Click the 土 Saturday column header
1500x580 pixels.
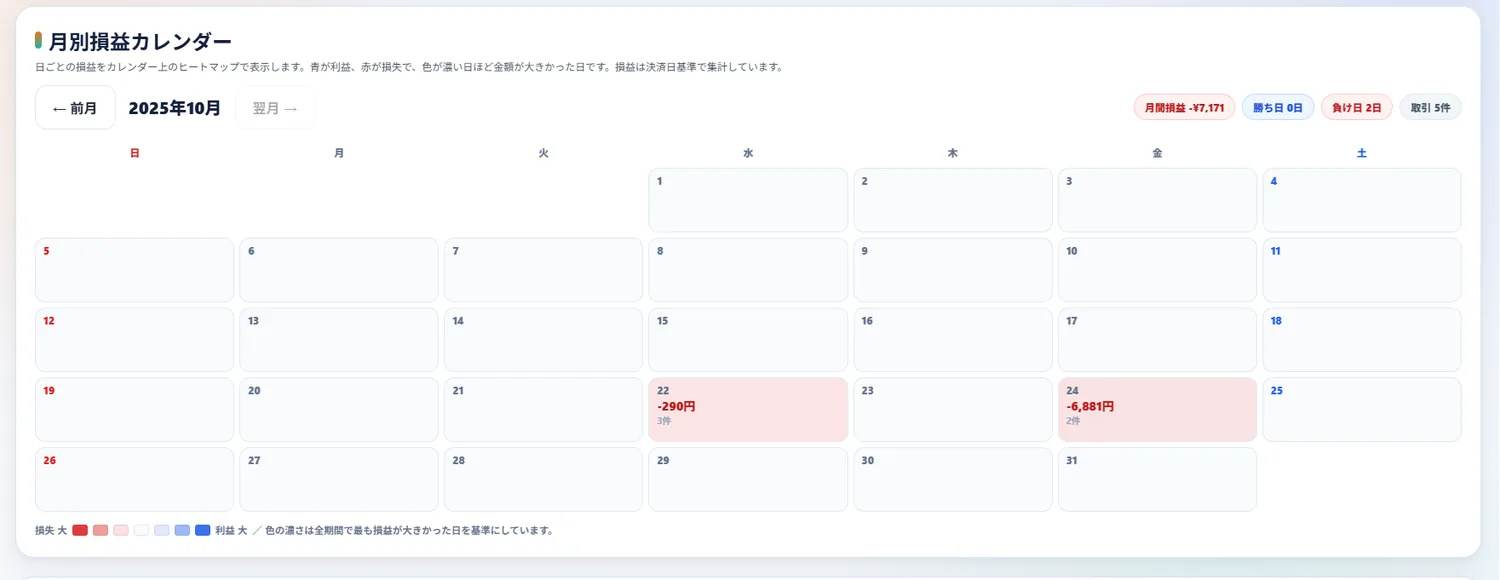(x=1362, y=153)
